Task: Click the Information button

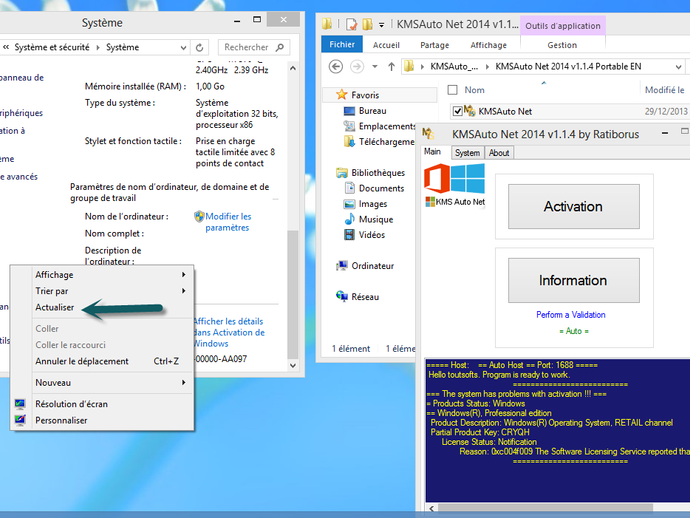Action: pyautogui.click(x=574, y=280)
